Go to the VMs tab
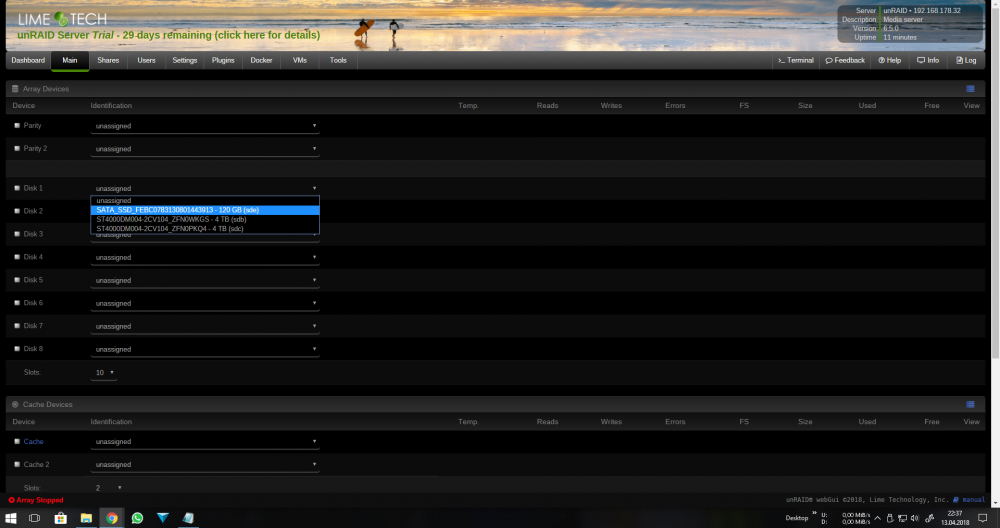 (300, 61)
